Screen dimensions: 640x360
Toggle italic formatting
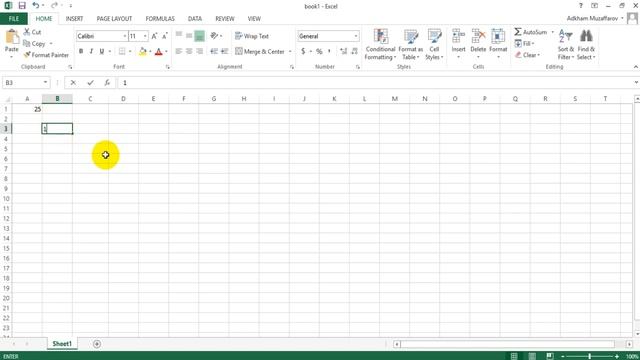(91, 51)
